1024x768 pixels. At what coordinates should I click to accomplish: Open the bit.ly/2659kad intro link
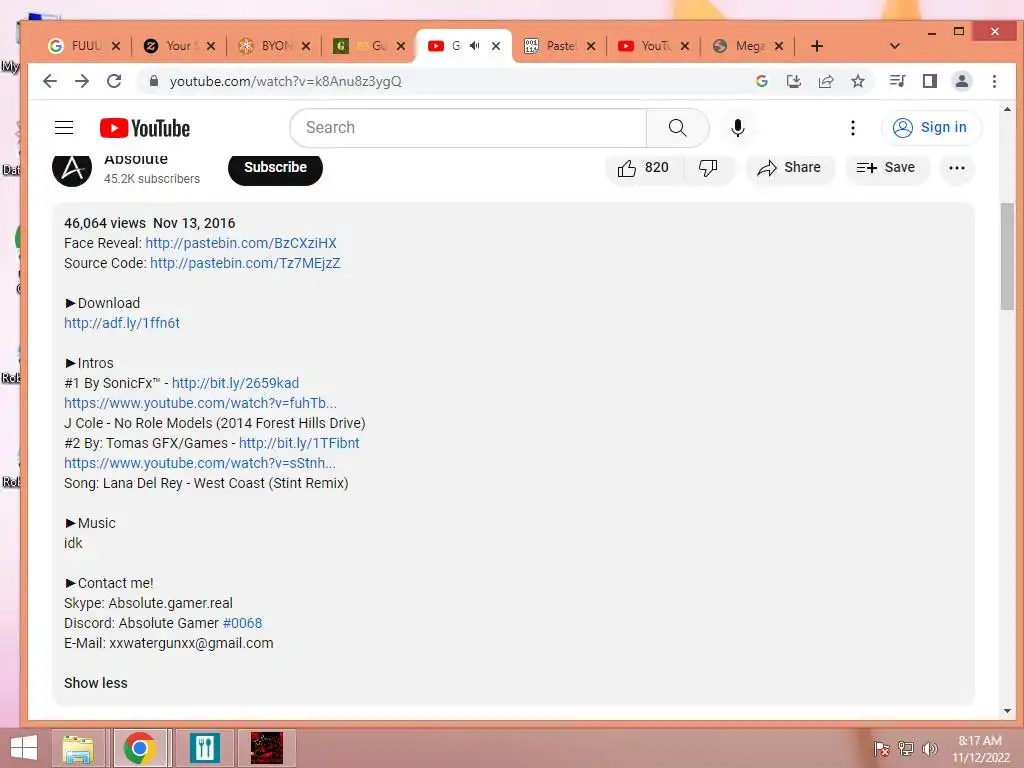tap(235, 383)
